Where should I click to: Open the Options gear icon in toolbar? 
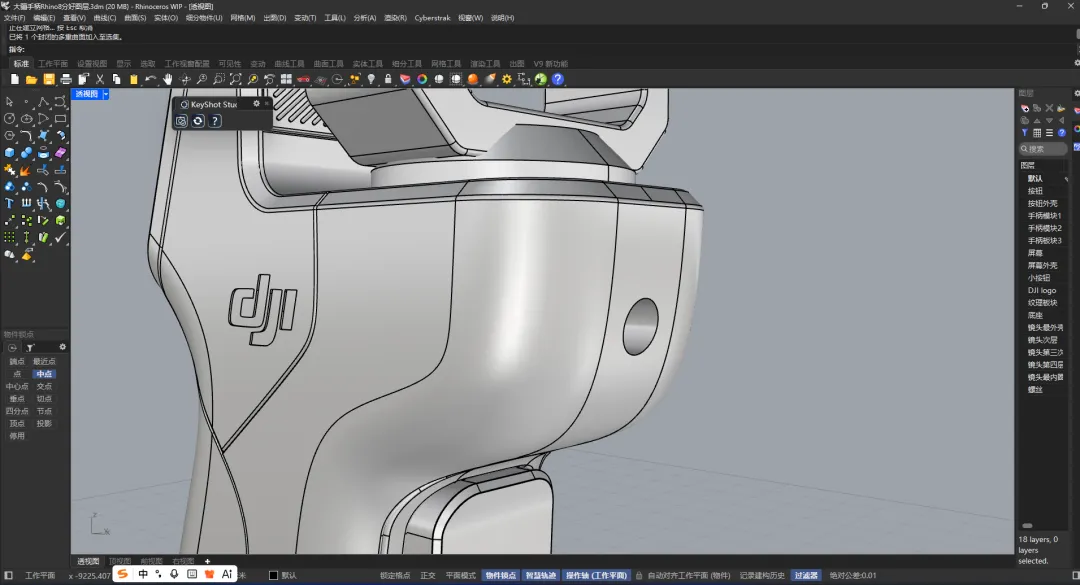point(507,79)
